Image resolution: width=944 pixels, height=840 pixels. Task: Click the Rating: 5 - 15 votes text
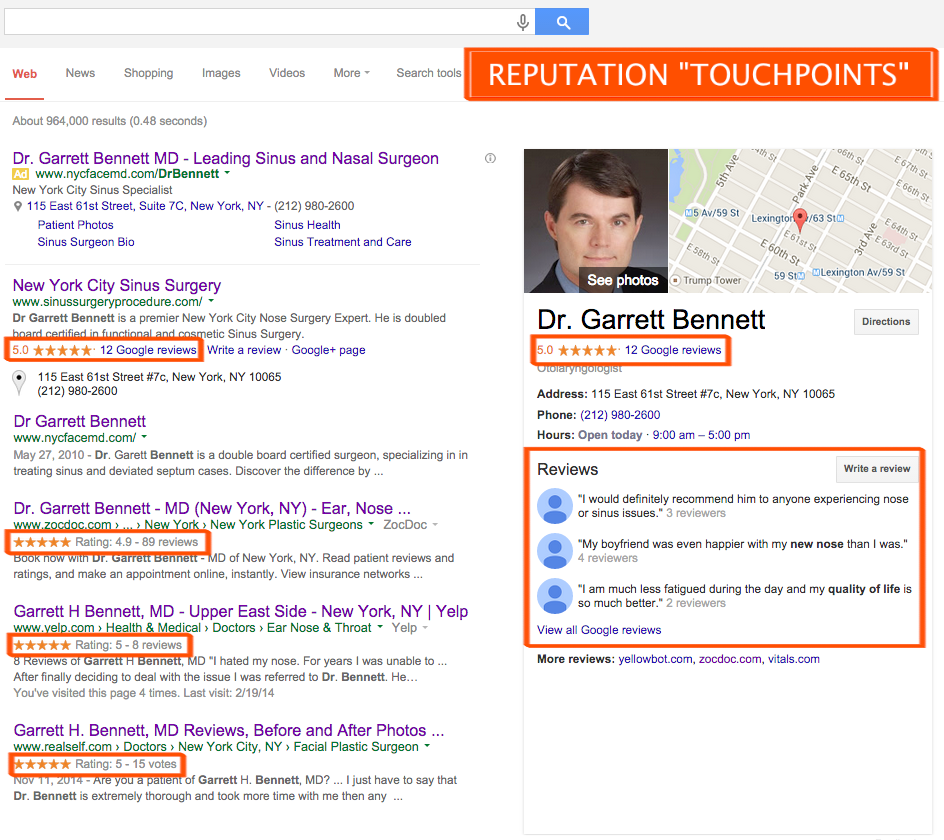pyautogui.click(x=126, y=764)
